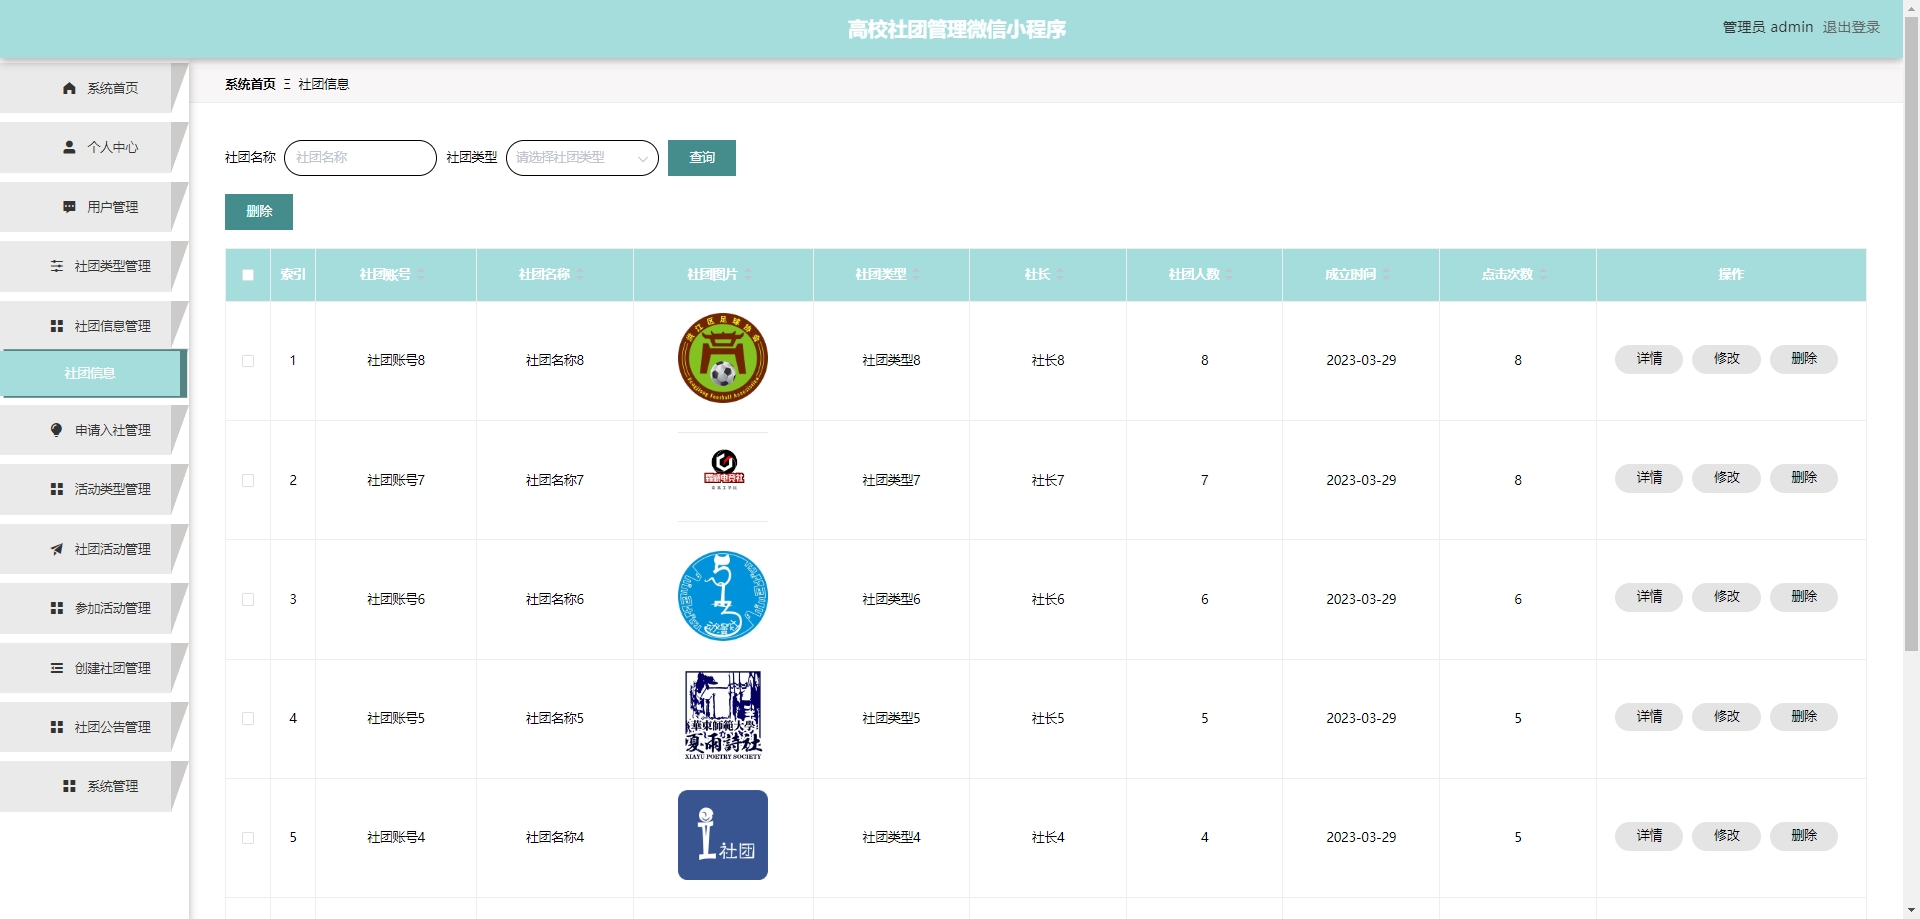Expand 活动类型管理 menu
Viewport: 1920px width, 919px height.
[x=93, y=489]
